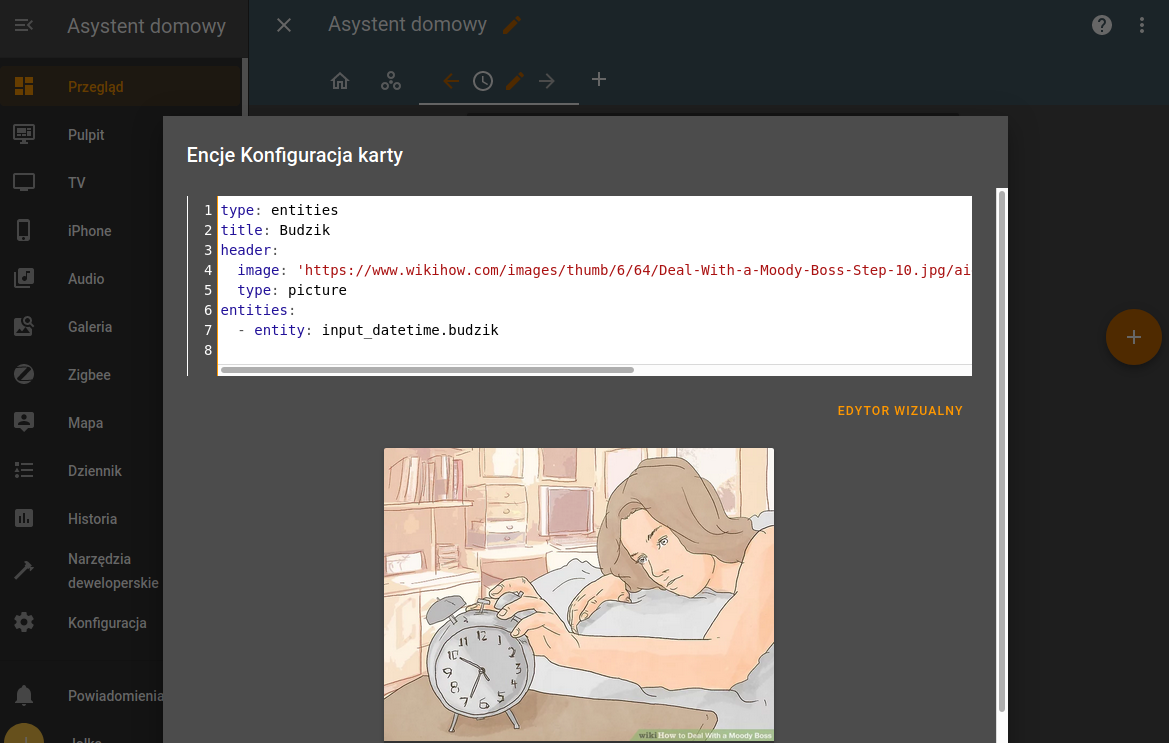Click the 'type: picture' line
The image size is (1169, 743).
tap(292, 290)
